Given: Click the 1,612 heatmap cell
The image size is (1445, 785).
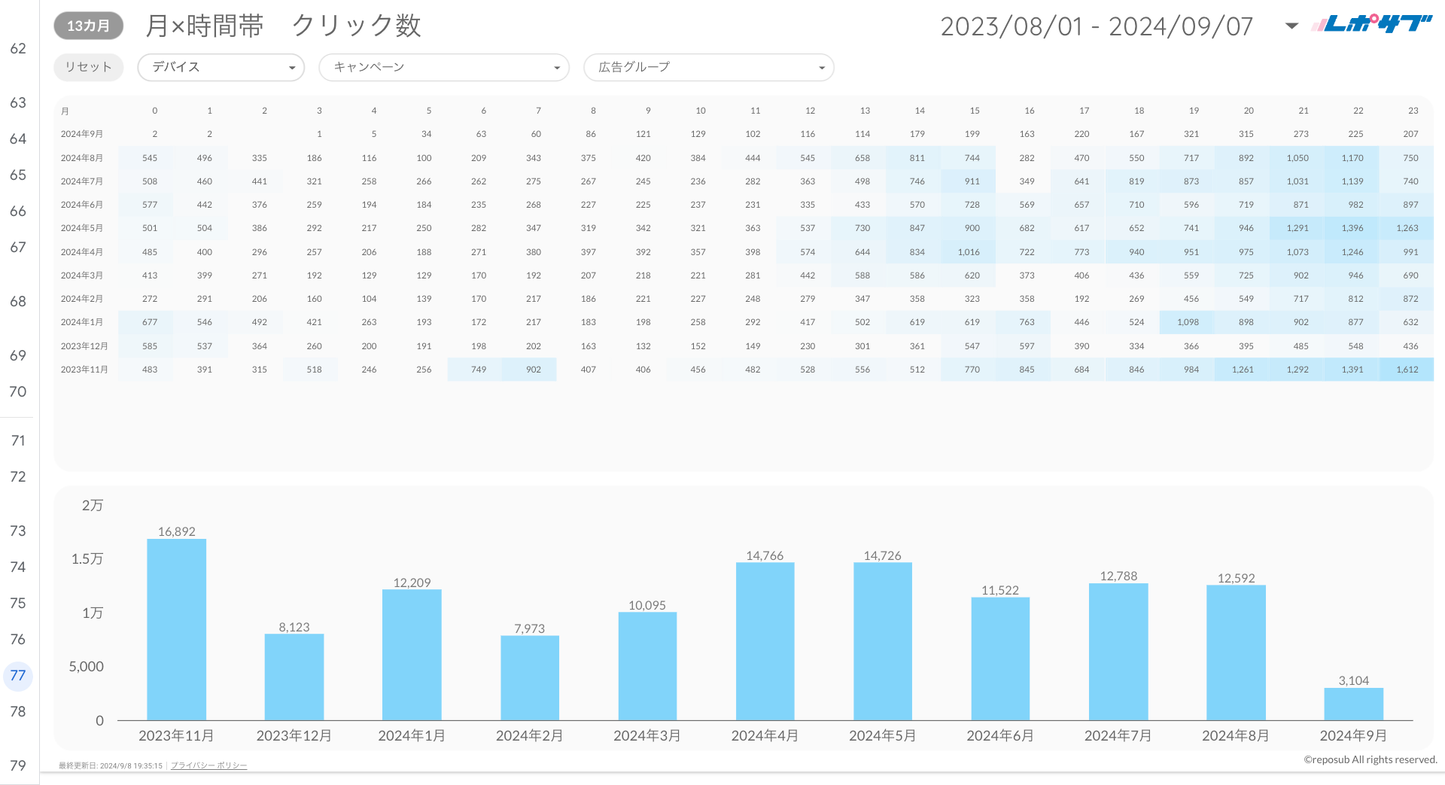Looking at the screenshot, I should [1406, 370].
